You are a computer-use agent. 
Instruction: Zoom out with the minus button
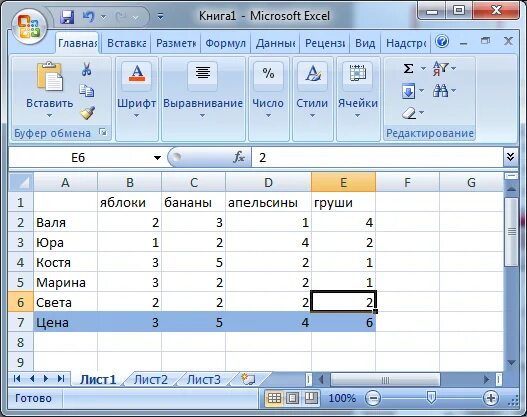click(373, 398)
